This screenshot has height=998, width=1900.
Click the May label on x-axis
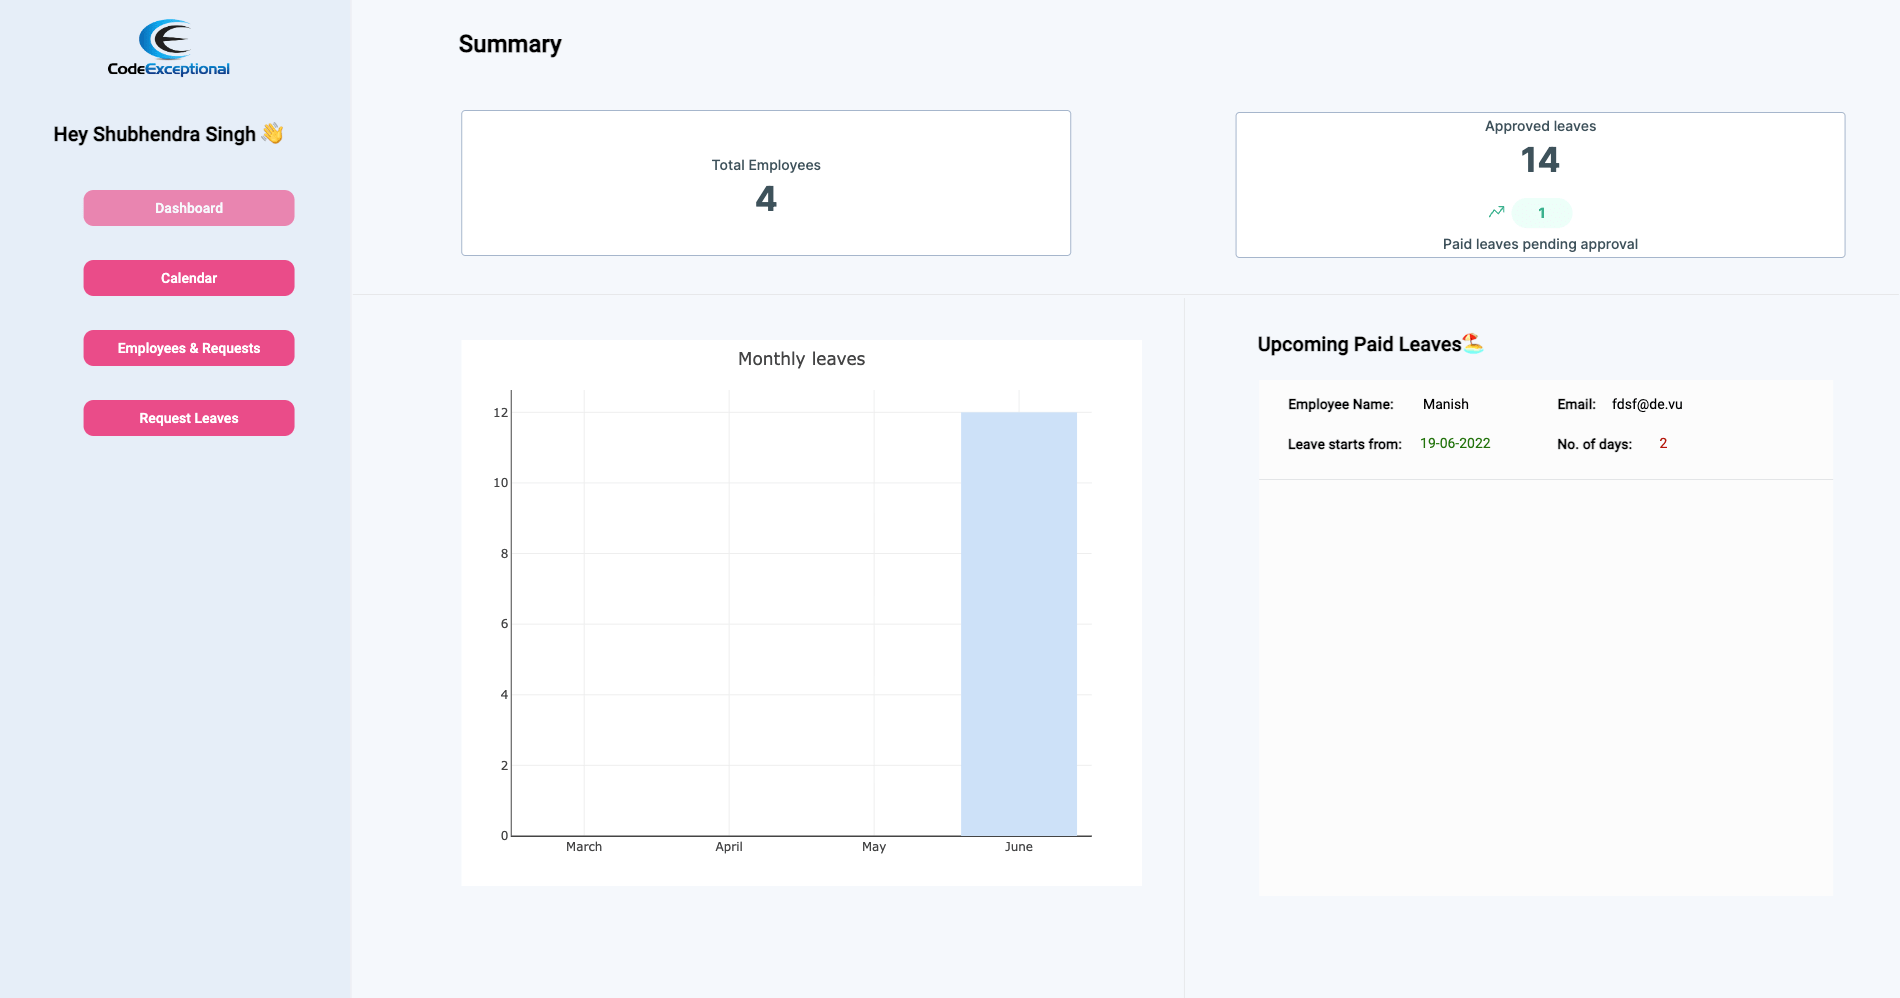(x=874, y=847)
